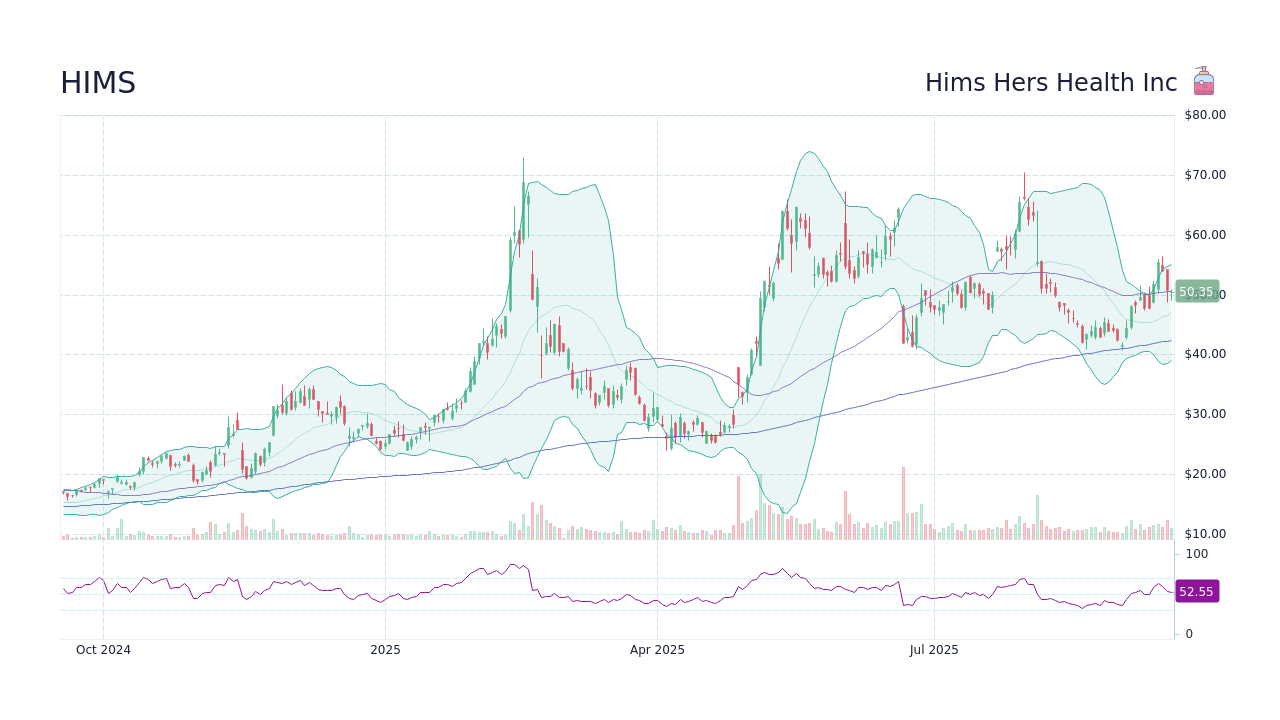The height and width of the screenshot is (720, 1280).
Task: Click the purple 52.55 RSI value tag
Action: [x=1197, y=592]
